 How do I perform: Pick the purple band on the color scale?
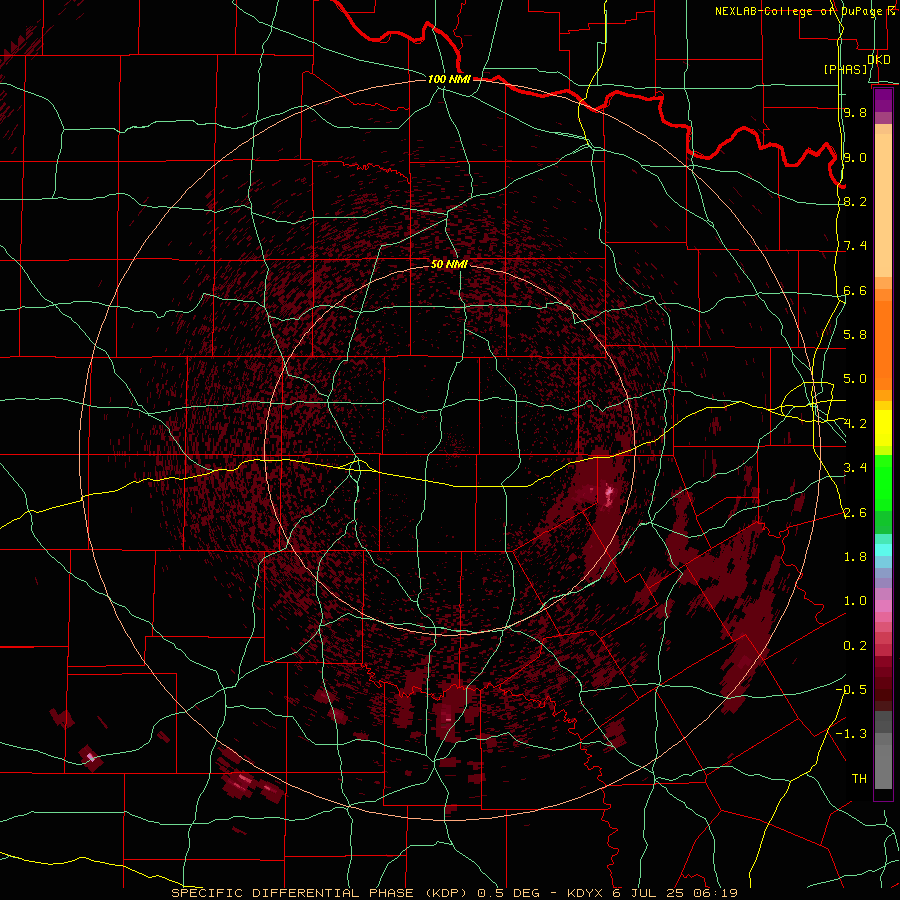click(883, 100)
